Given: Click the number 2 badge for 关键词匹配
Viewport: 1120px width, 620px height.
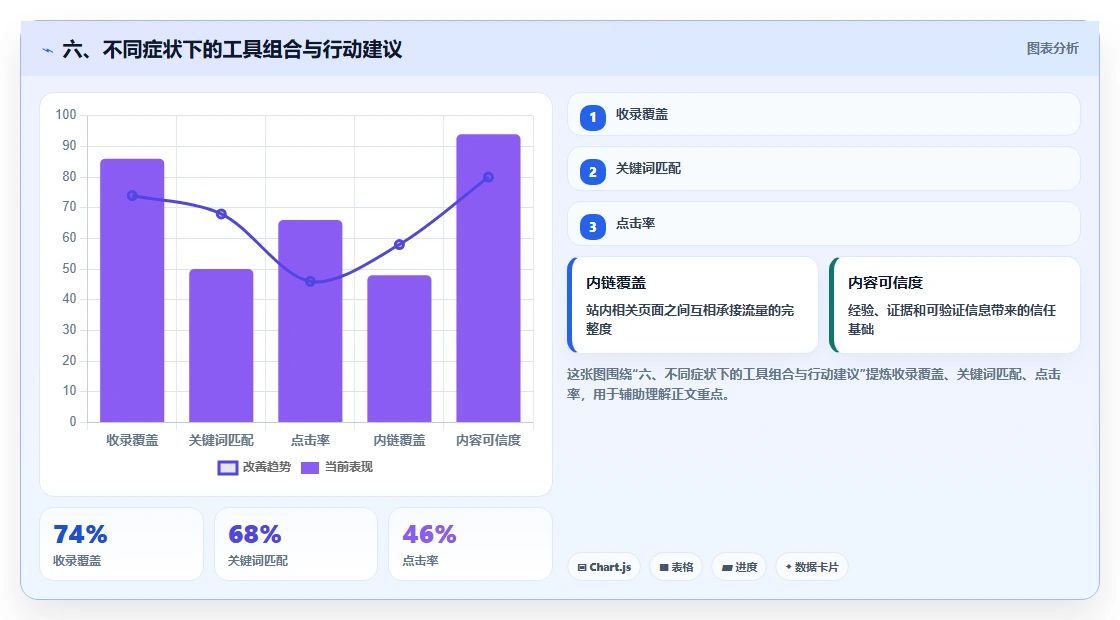Looking at the screenshot, I should 592,172.
